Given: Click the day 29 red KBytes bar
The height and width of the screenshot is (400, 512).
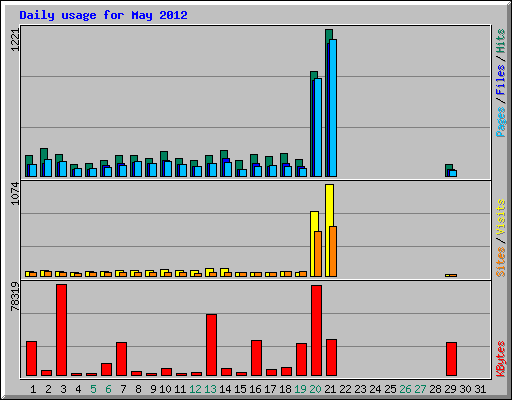Looking at the screenshot, I should click(451, 359).
